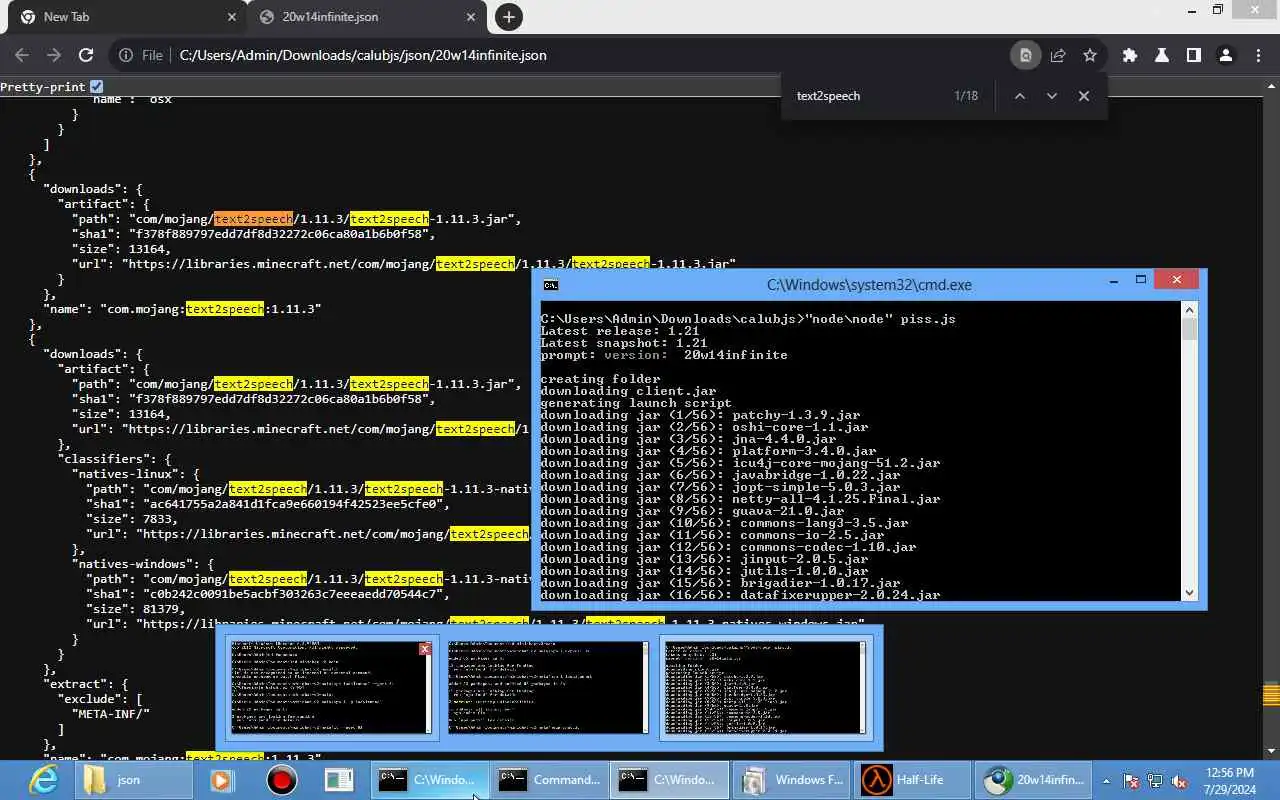The image size is (1280, 800).
Task: Click the "size": 13164 line in first artifact
Action: 121,249
